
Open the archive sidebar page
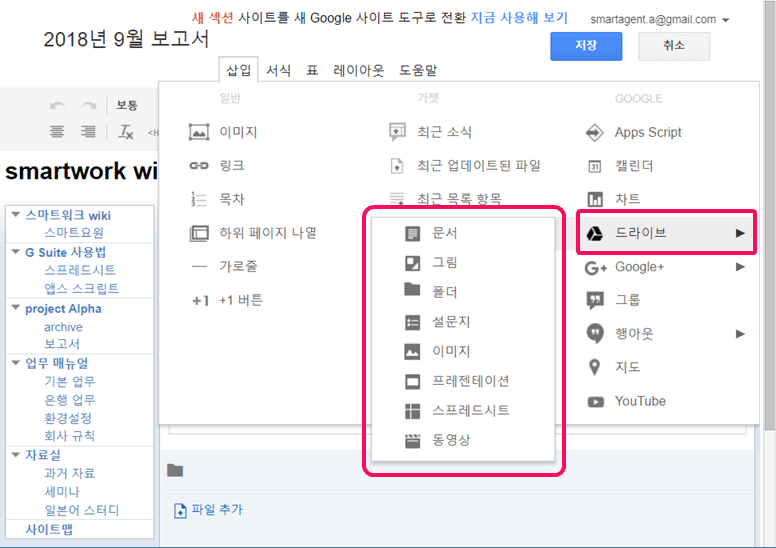(63, 327)
